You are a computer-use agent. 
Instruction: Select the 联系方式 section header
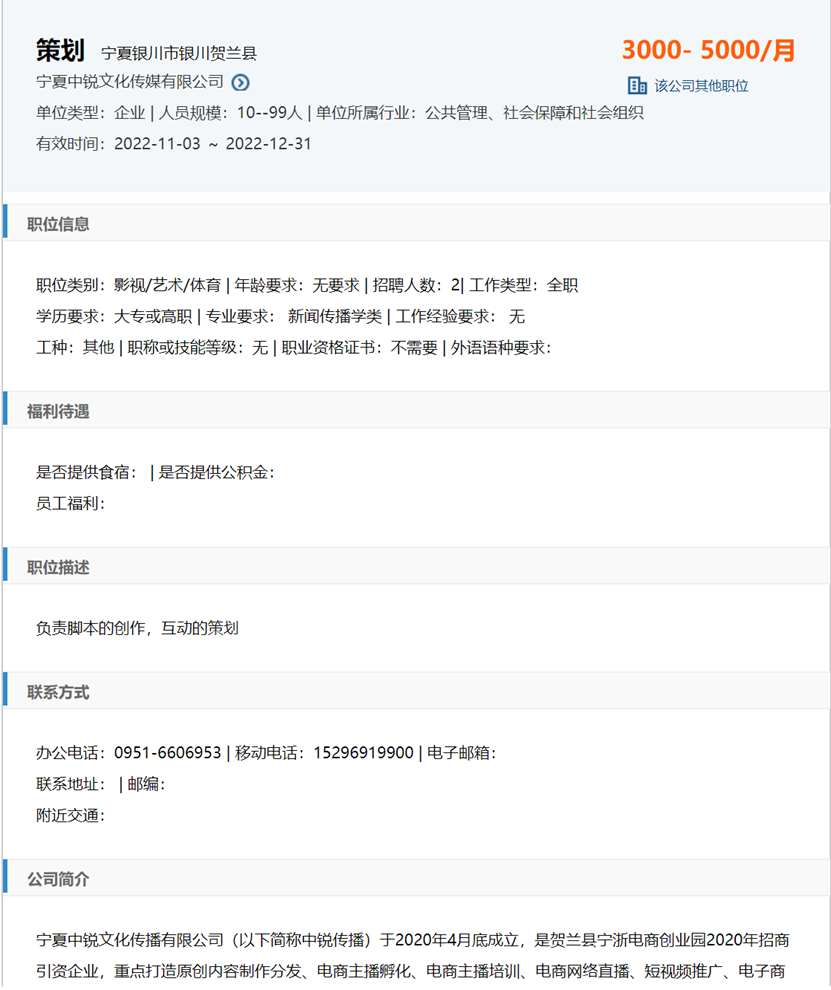(58, 692)
